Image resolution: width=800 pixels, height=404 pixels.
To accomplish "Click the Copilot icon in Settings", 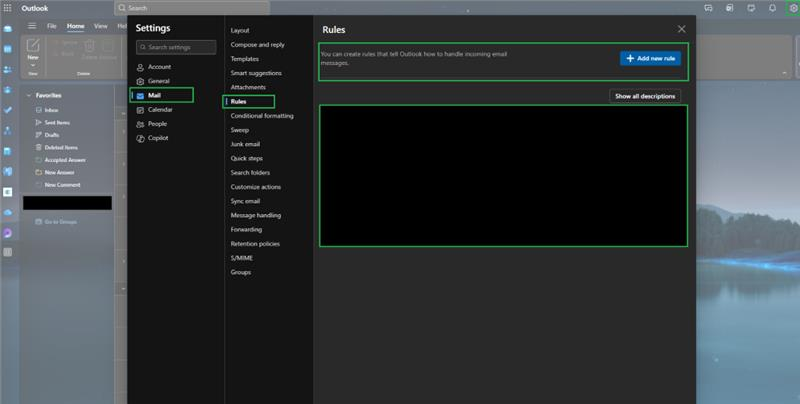I will coord(140,138).
